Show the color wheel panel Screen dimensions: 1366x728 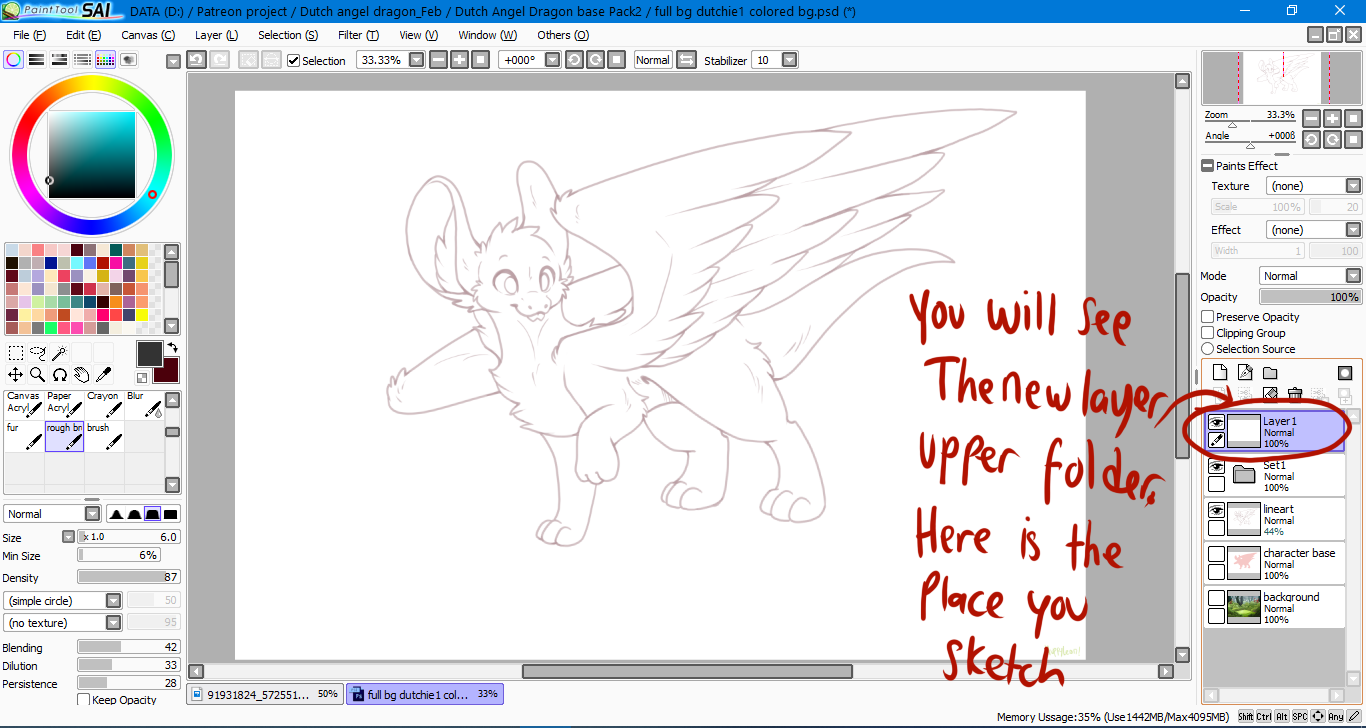(x=14, y=60)
